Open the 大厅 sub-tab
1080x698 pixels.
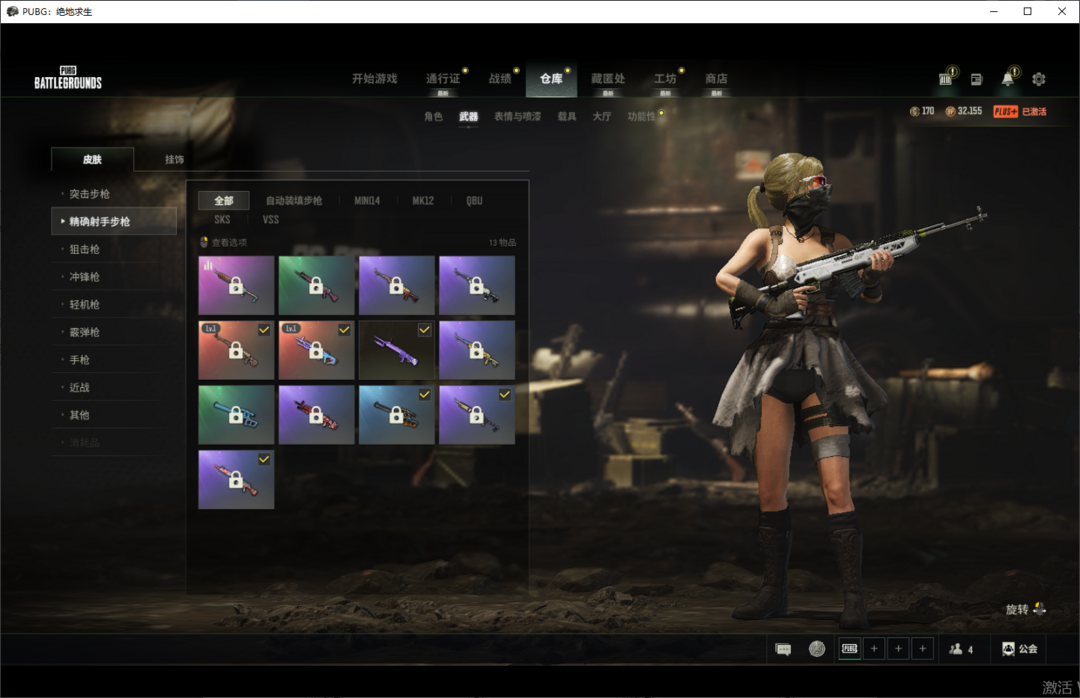pyautogui.click(x=602, y=116)
